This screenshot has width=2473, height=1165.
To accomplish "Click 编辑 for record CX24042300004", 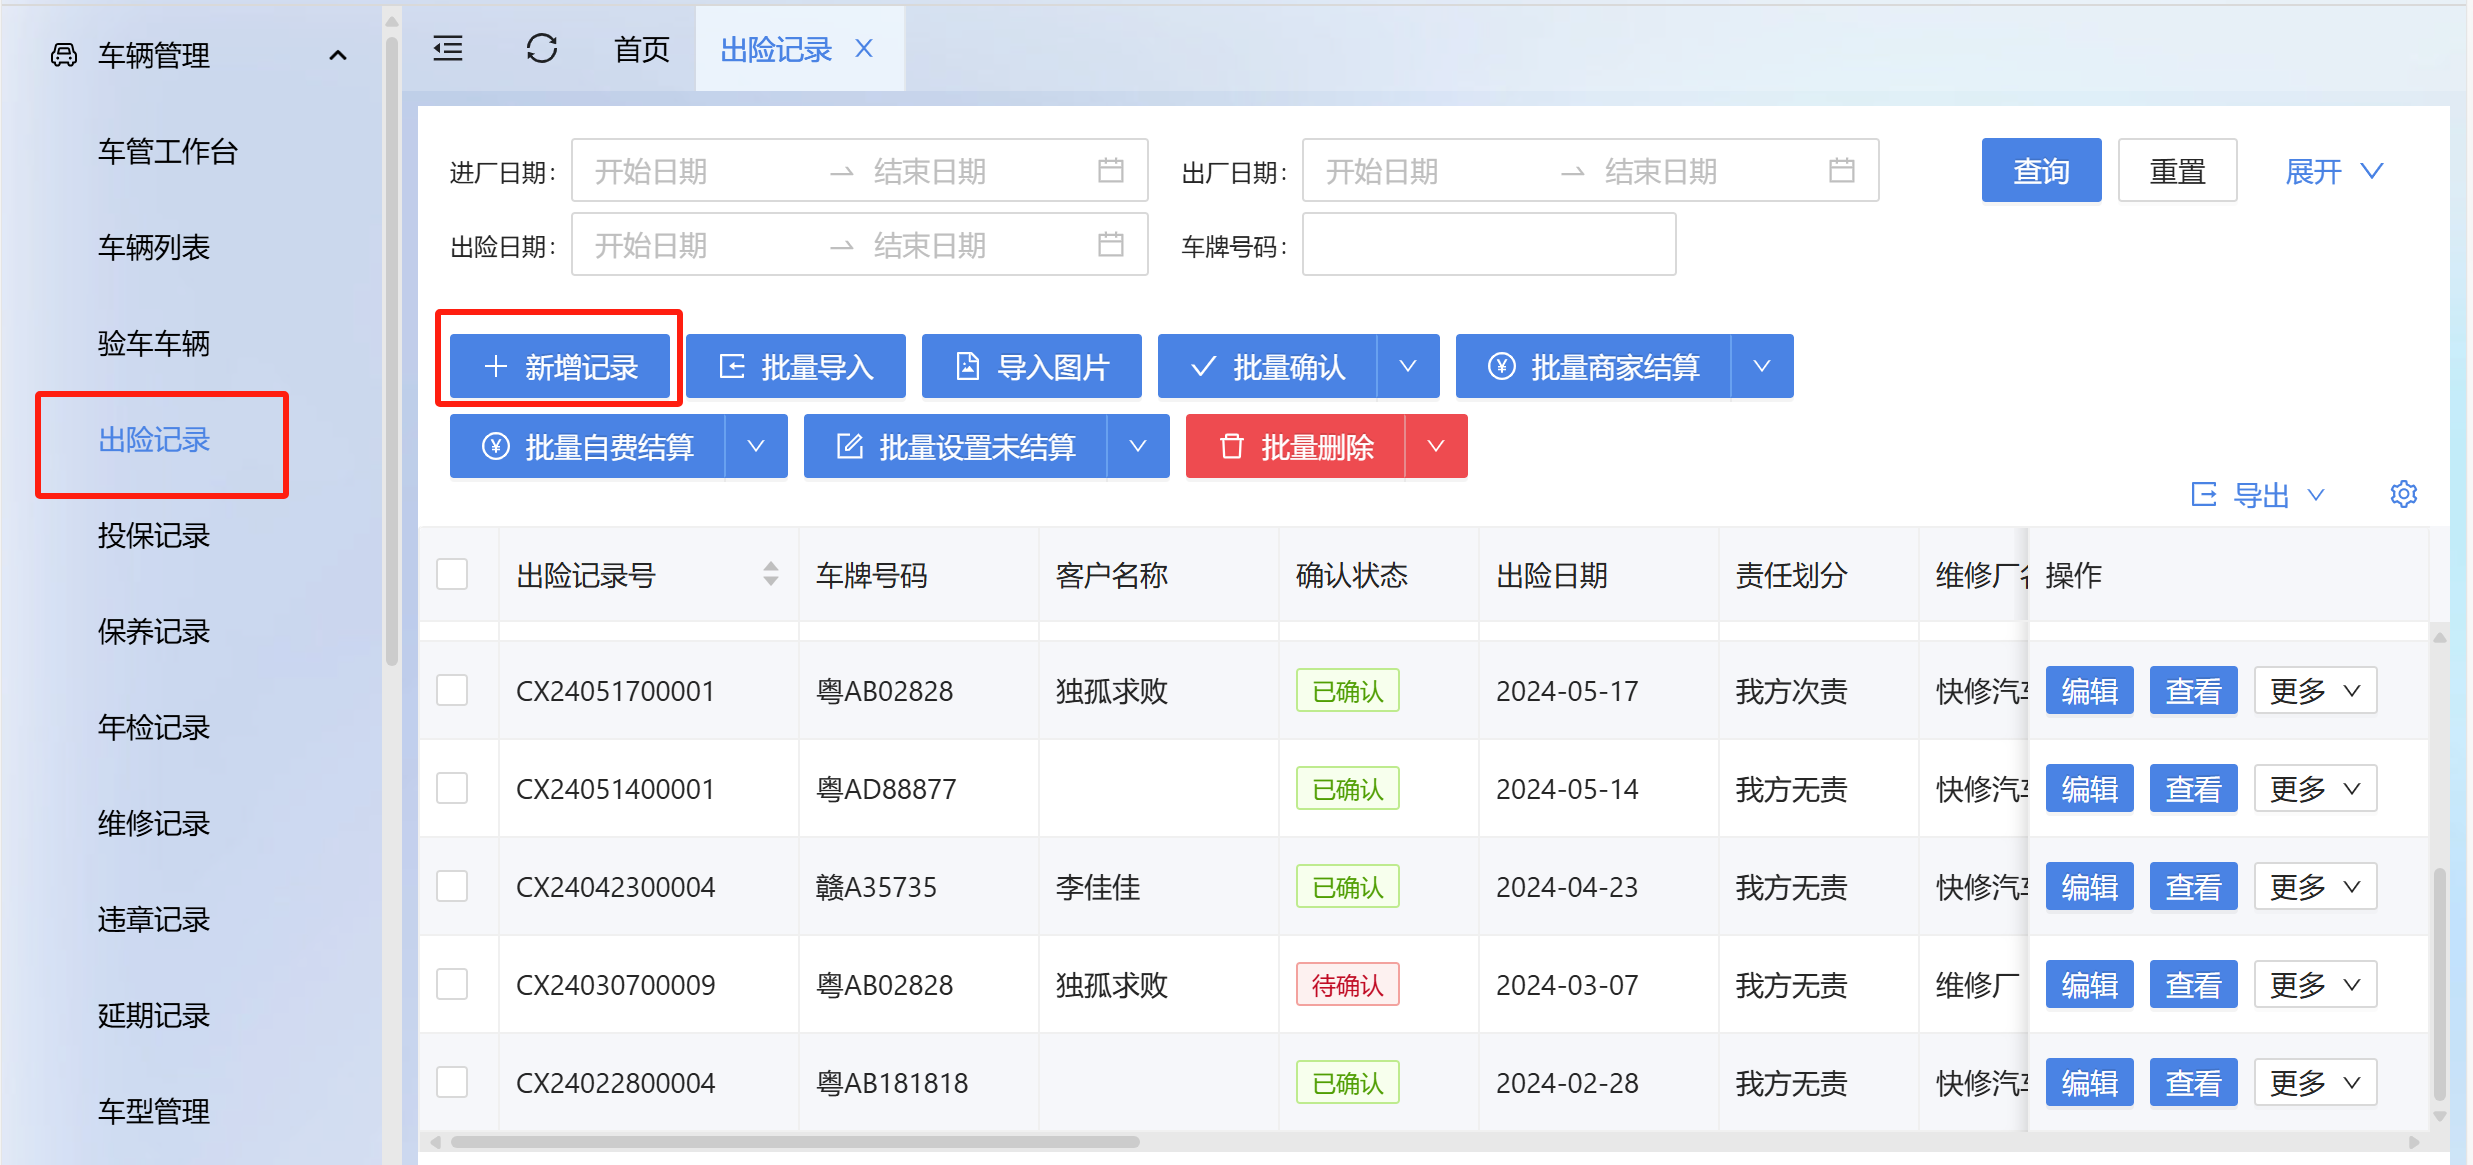I will pos(2089,887).
